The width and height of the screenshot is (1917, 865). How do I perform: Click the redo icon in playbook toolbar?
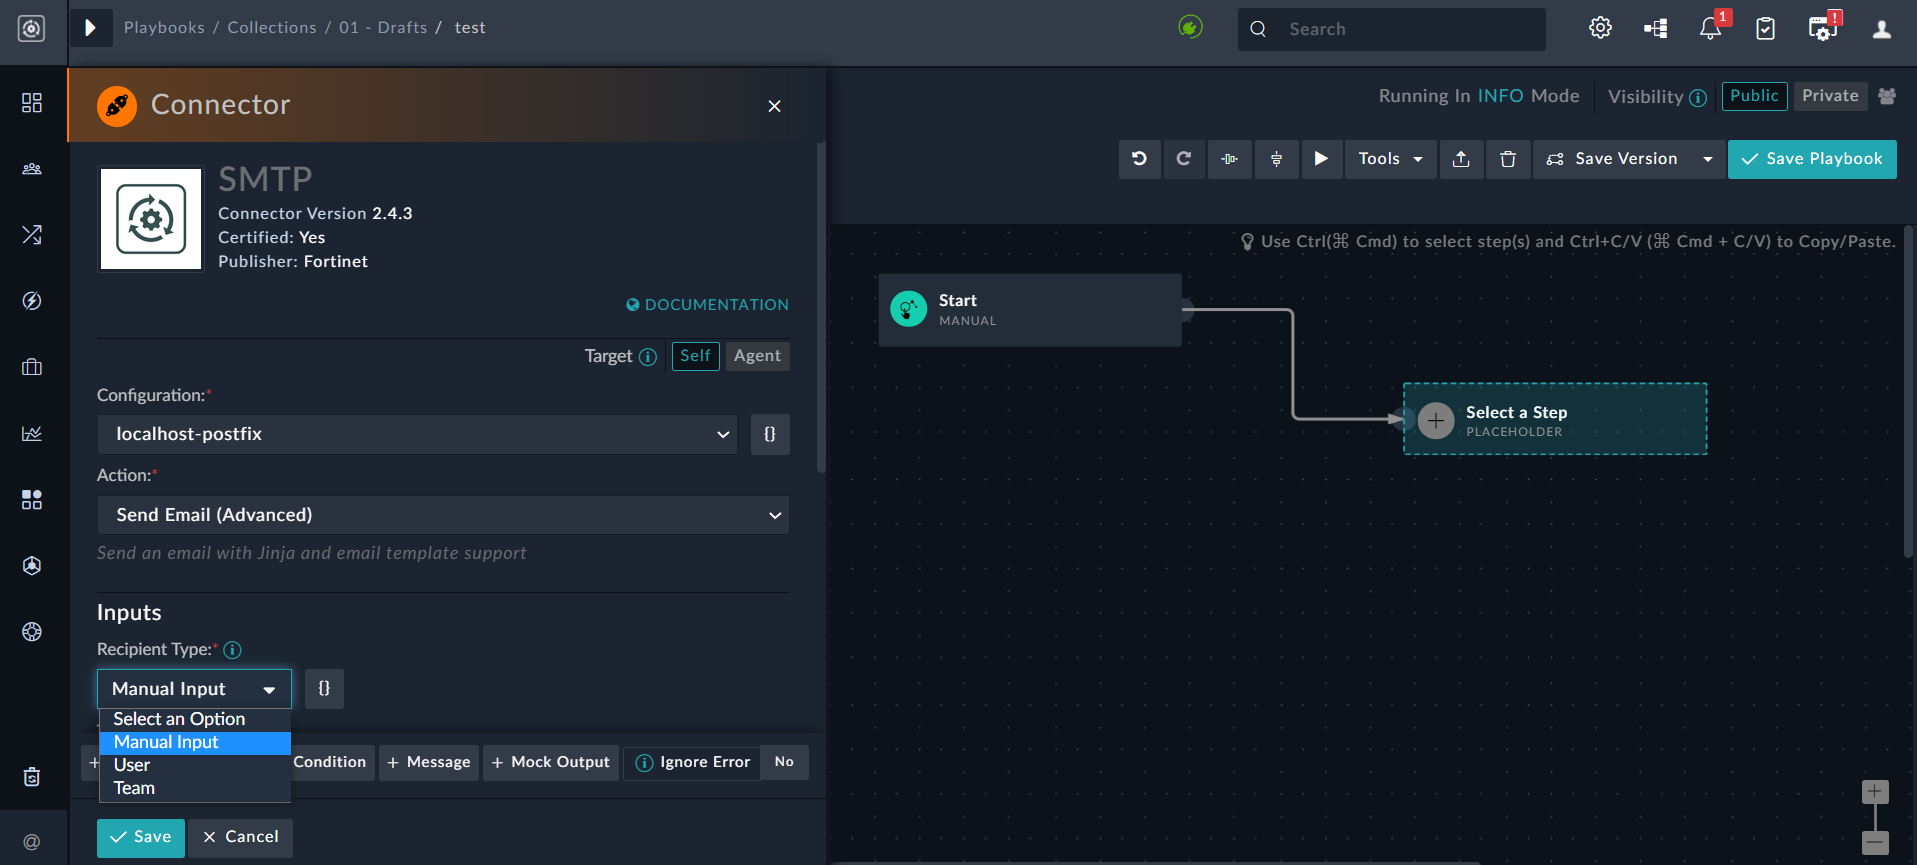pos(1184,159)
